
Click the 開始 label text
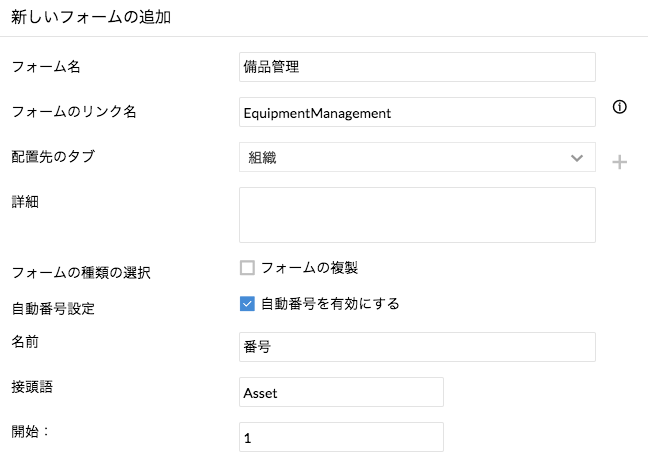tap(30, 431)
